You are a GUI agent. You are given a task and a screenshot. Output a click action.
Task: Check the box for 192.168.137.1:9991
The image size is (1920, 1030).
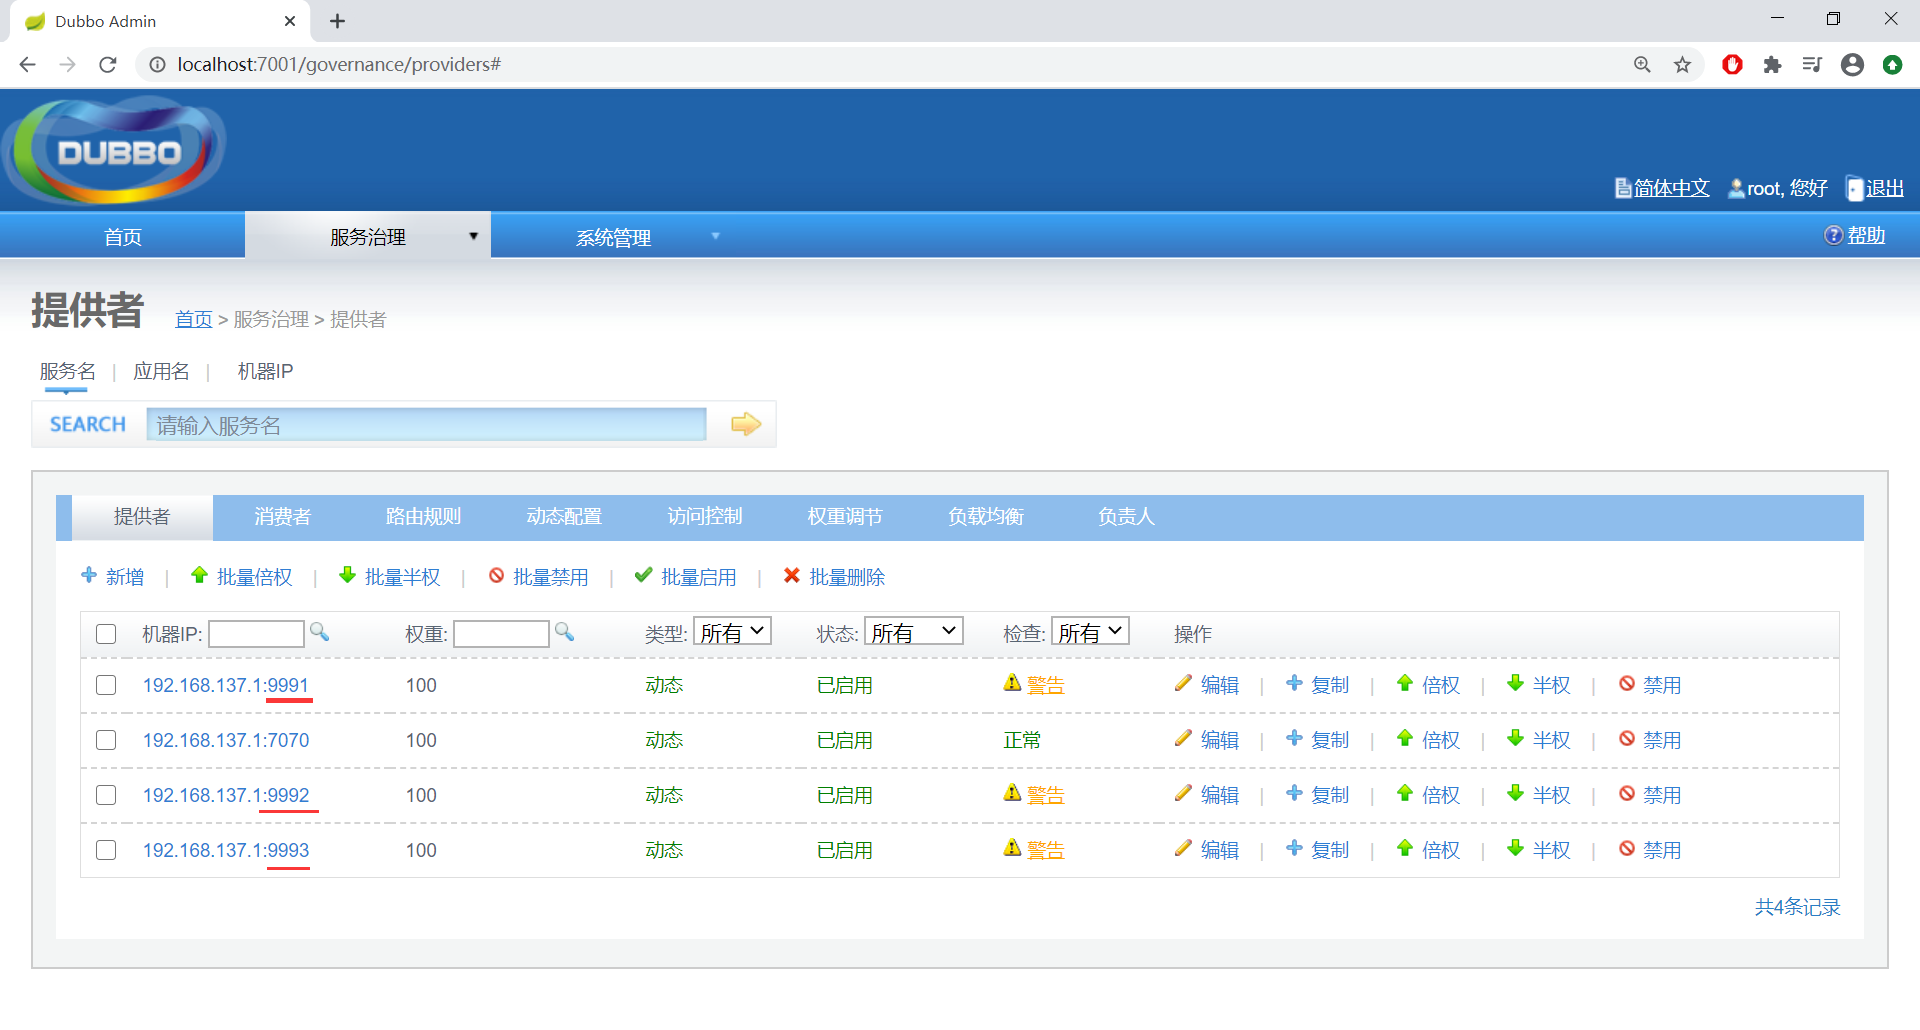[106, 685]
